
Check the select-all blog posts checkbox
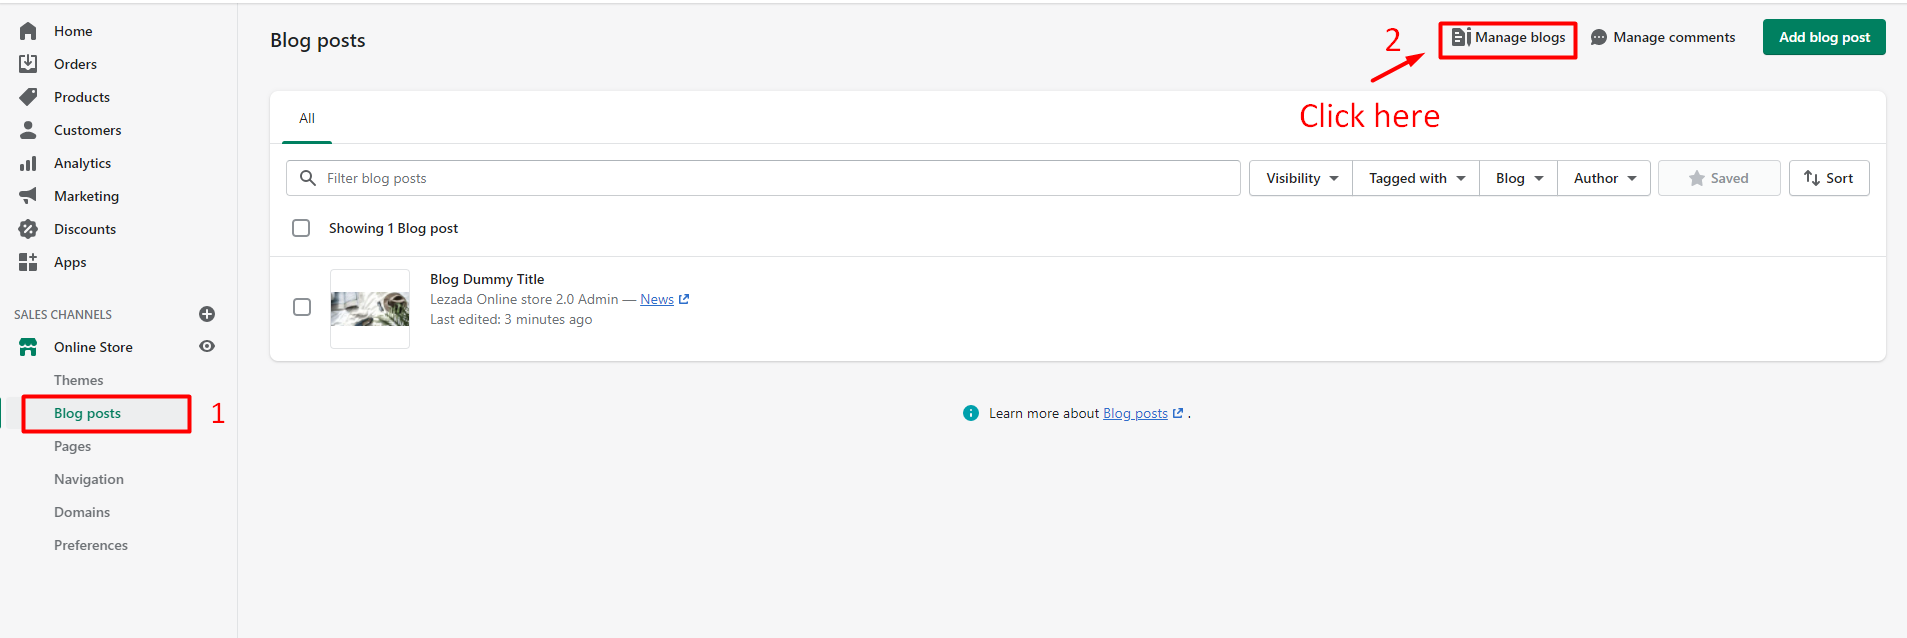pos(301,228)
